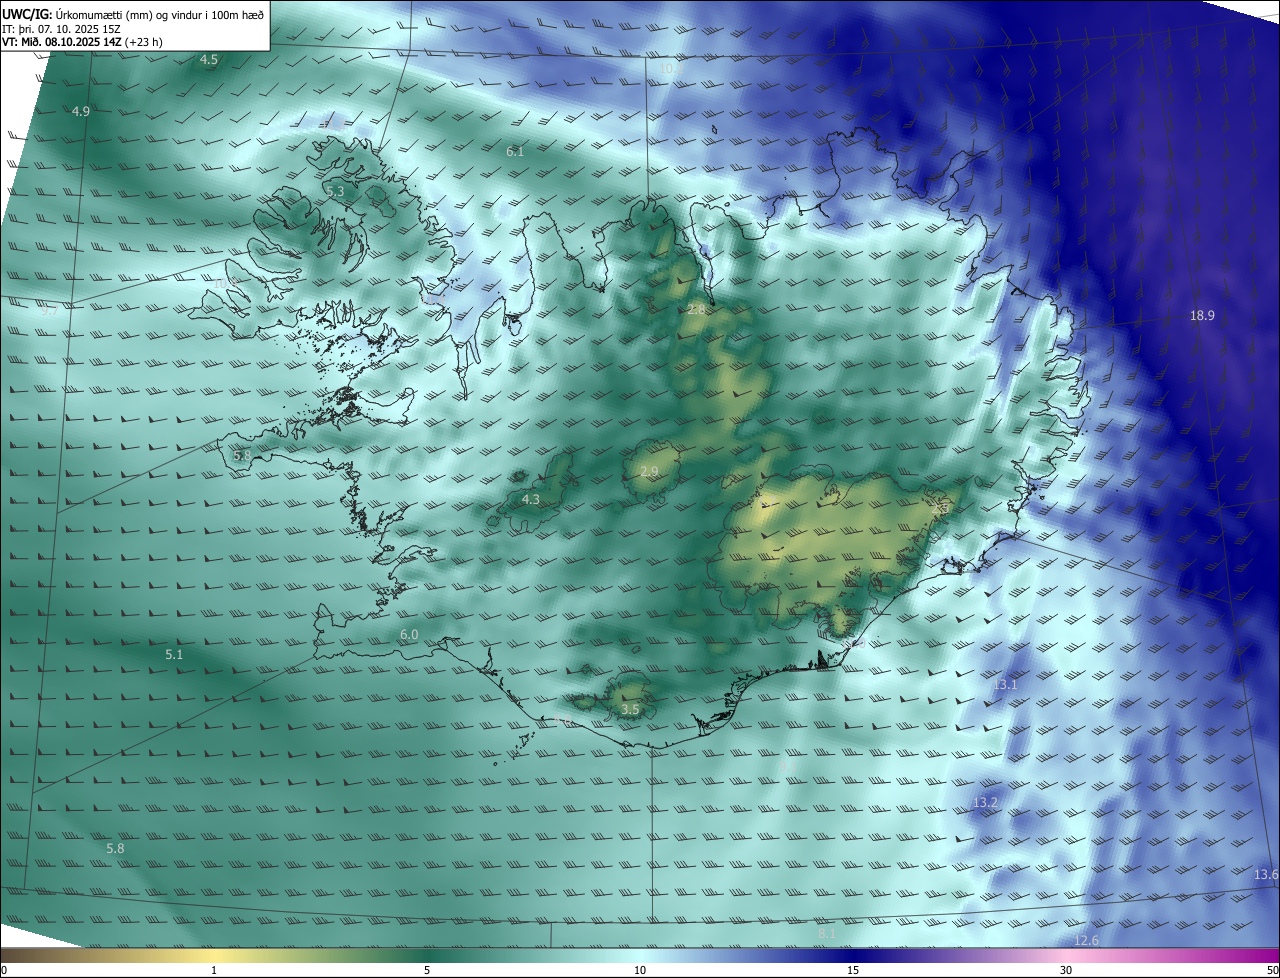Click the 6.0 value label
This screenshot has width=1280, height=978.
click(409, 635)
